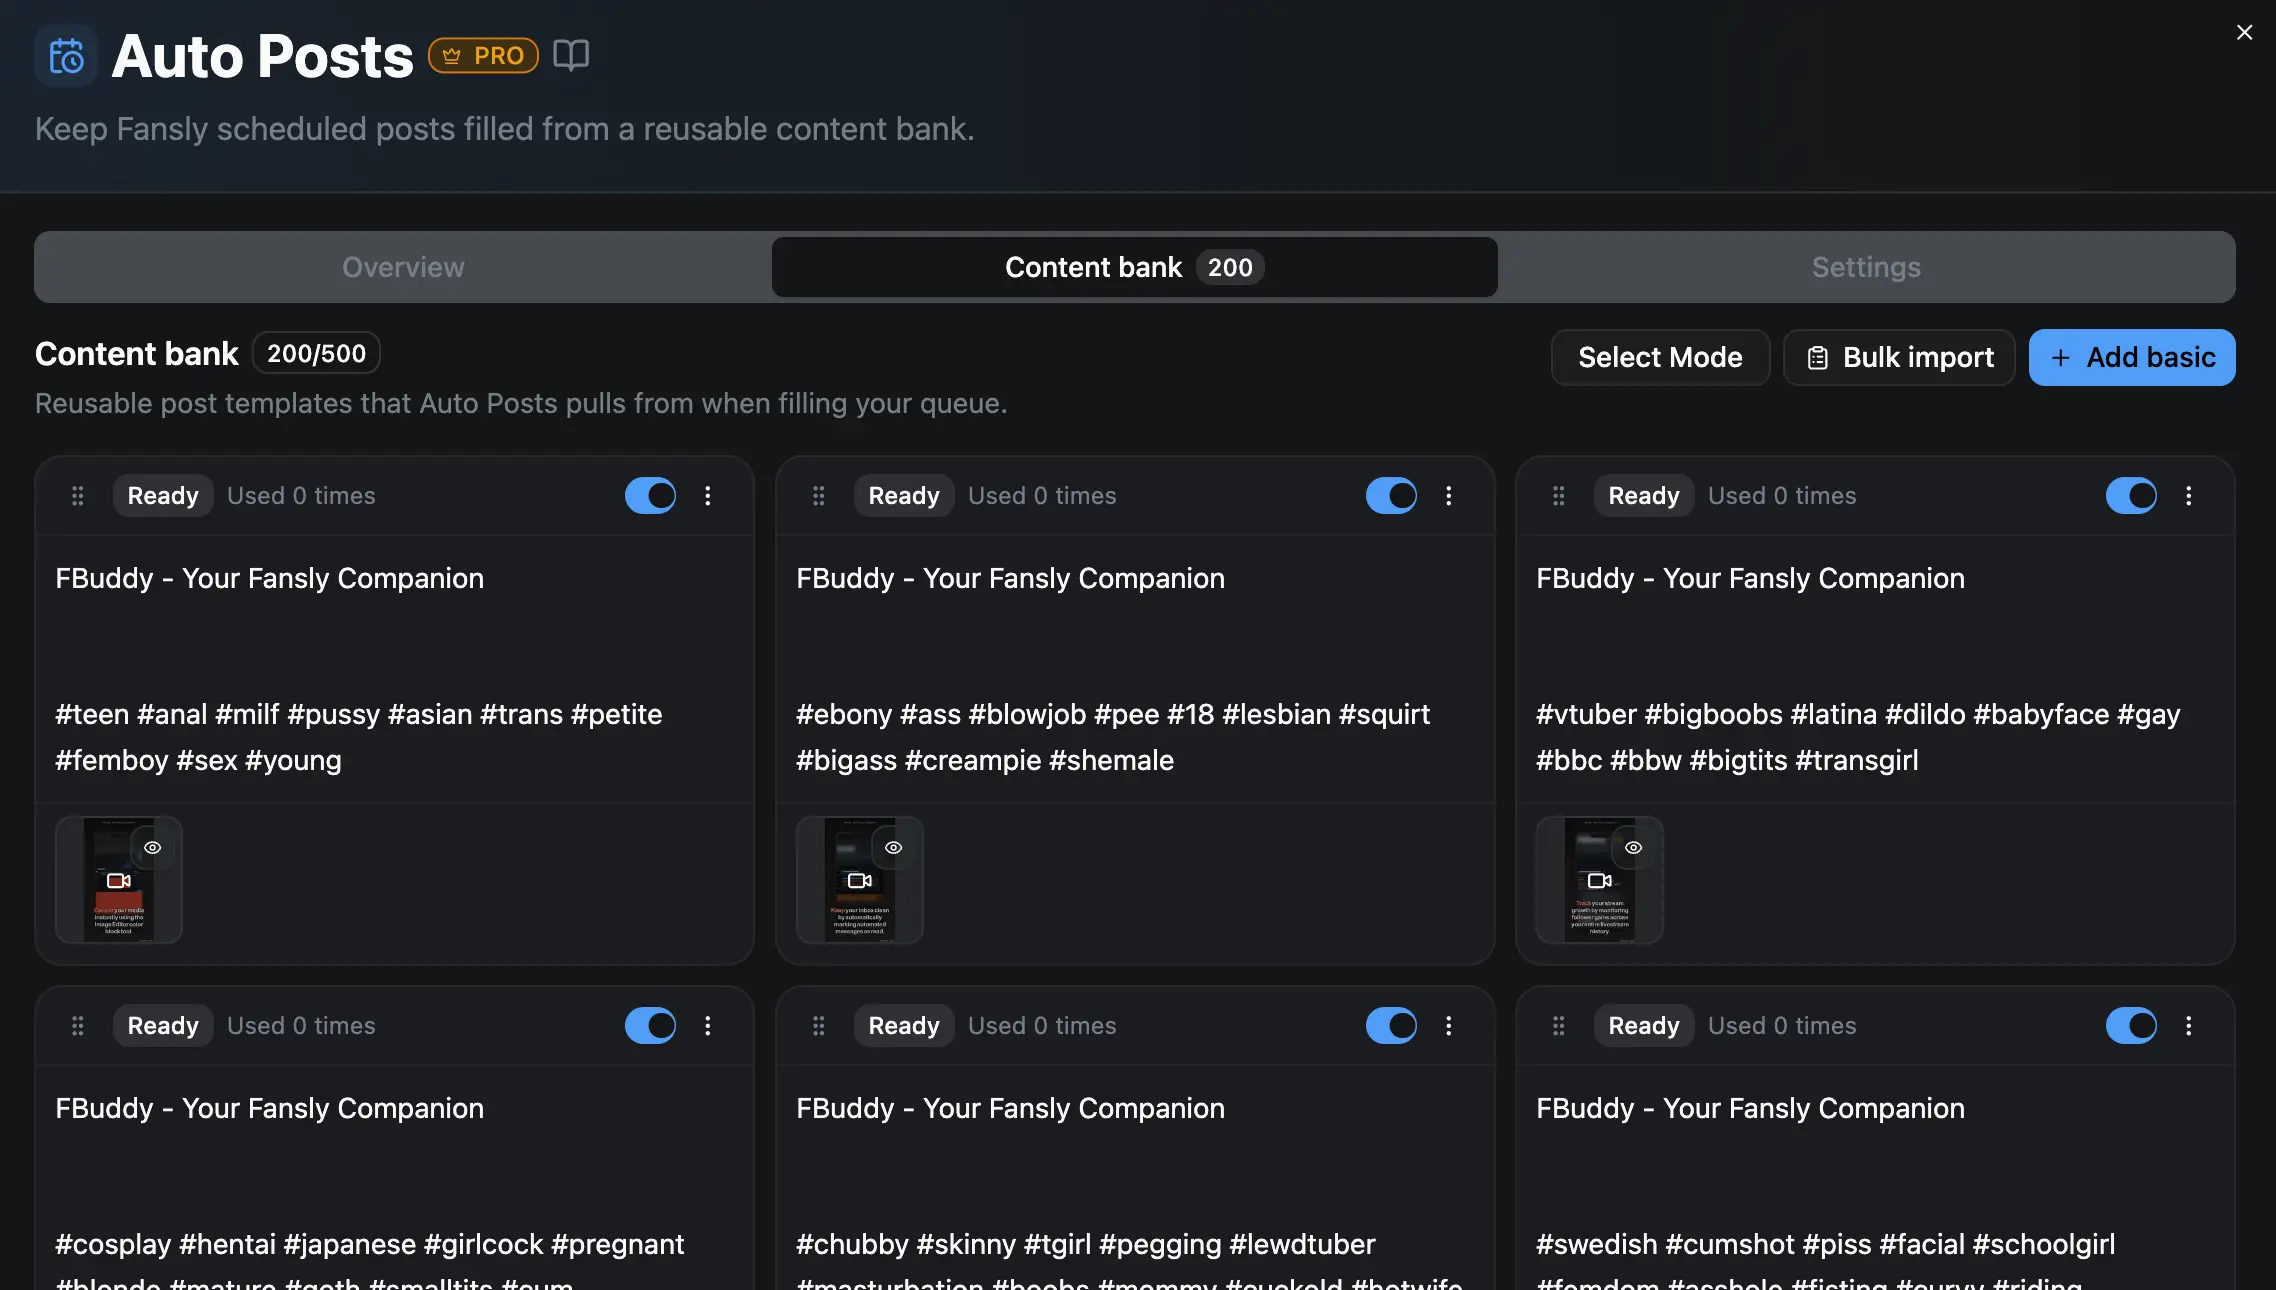Disable the toggle on the #swedish #cumshot card
The width and height of the screenshot is (2276, 1290).
tap(2132, 1026)
